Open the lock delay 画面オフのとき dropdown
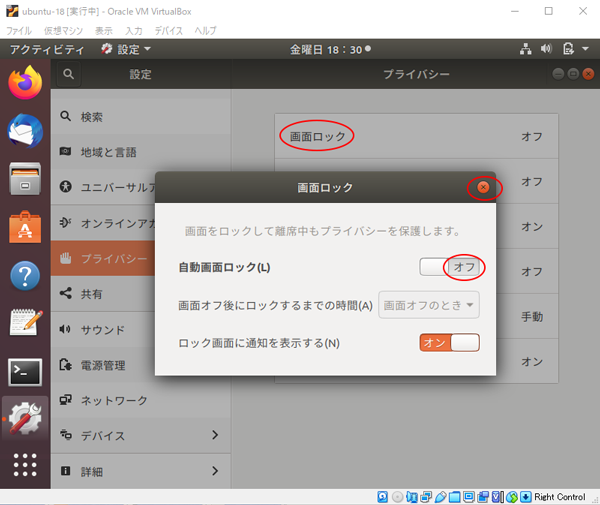 [x=429, y=305]
